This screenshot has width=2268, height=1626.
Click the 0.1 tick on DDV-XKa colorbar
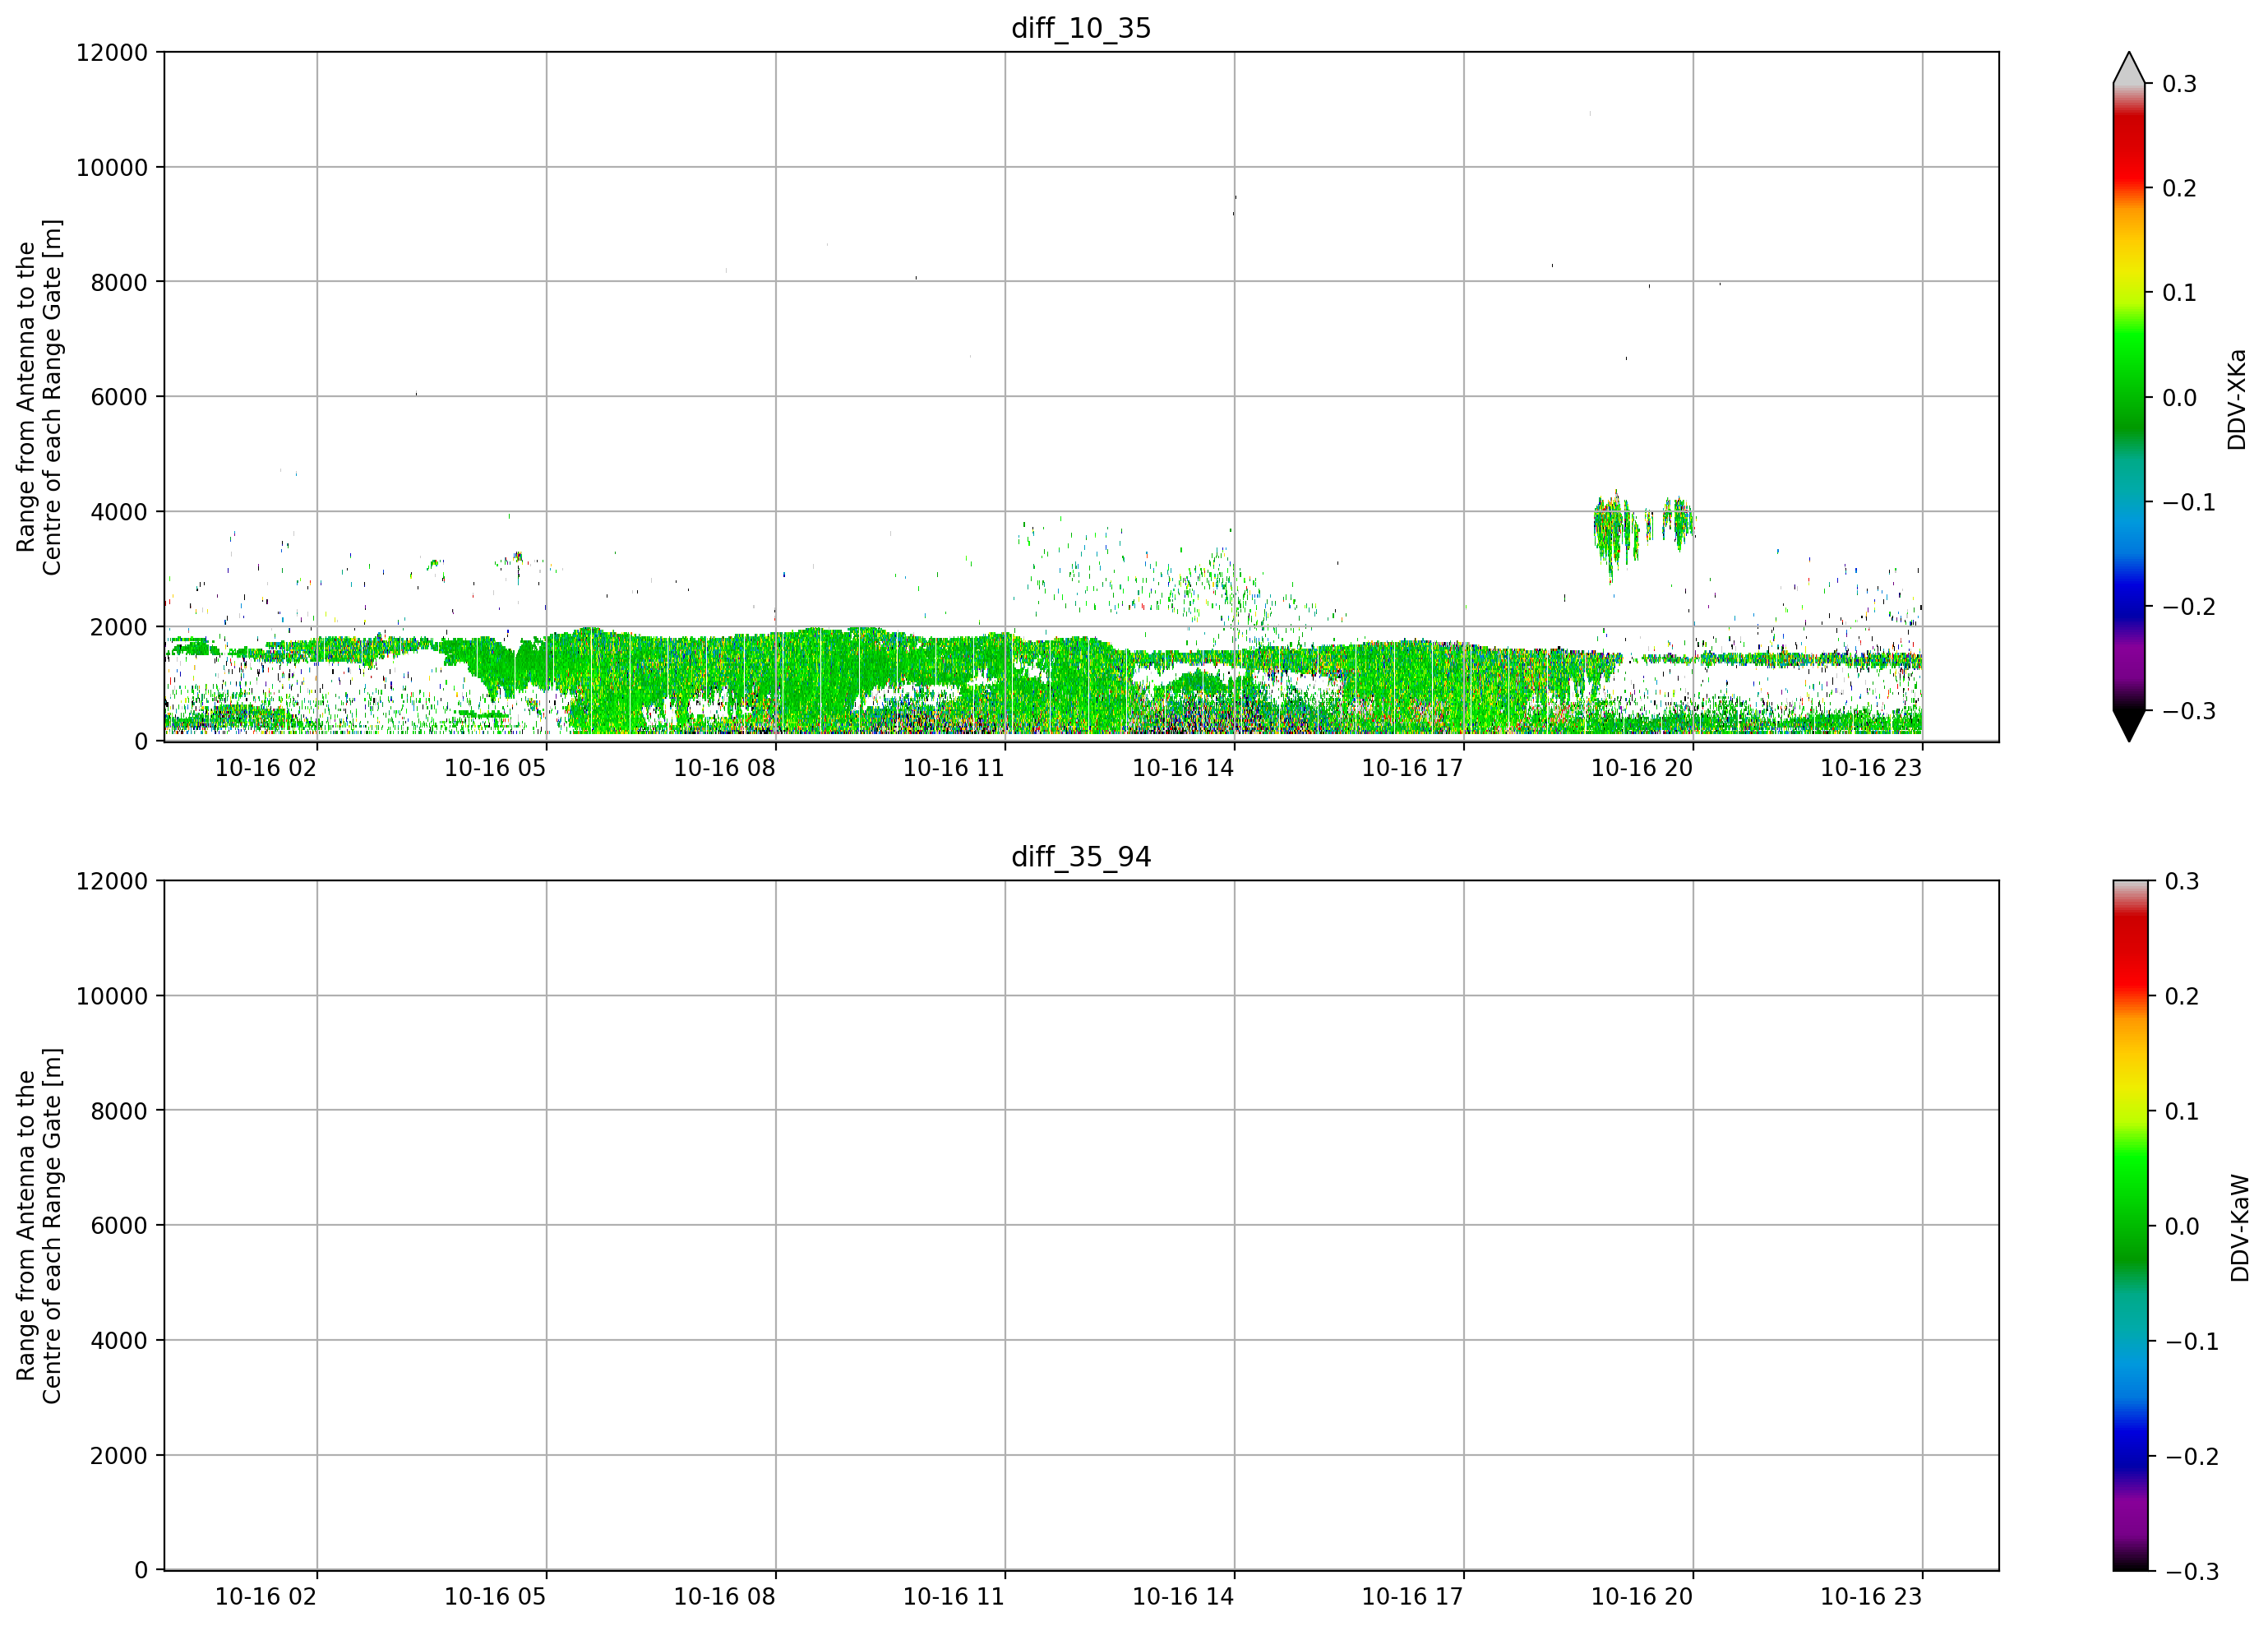(x=2179, y=293)
